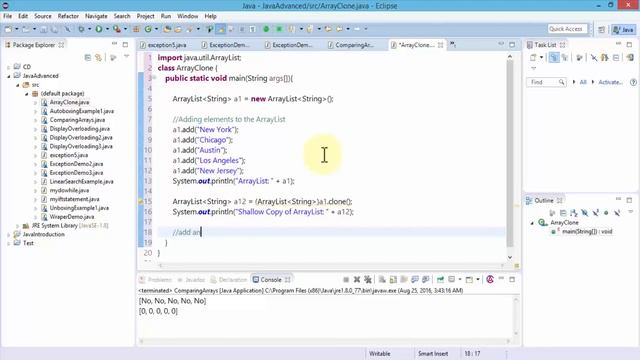
Task: Click the search magnifier in the Find field
Action: (562, 82)
